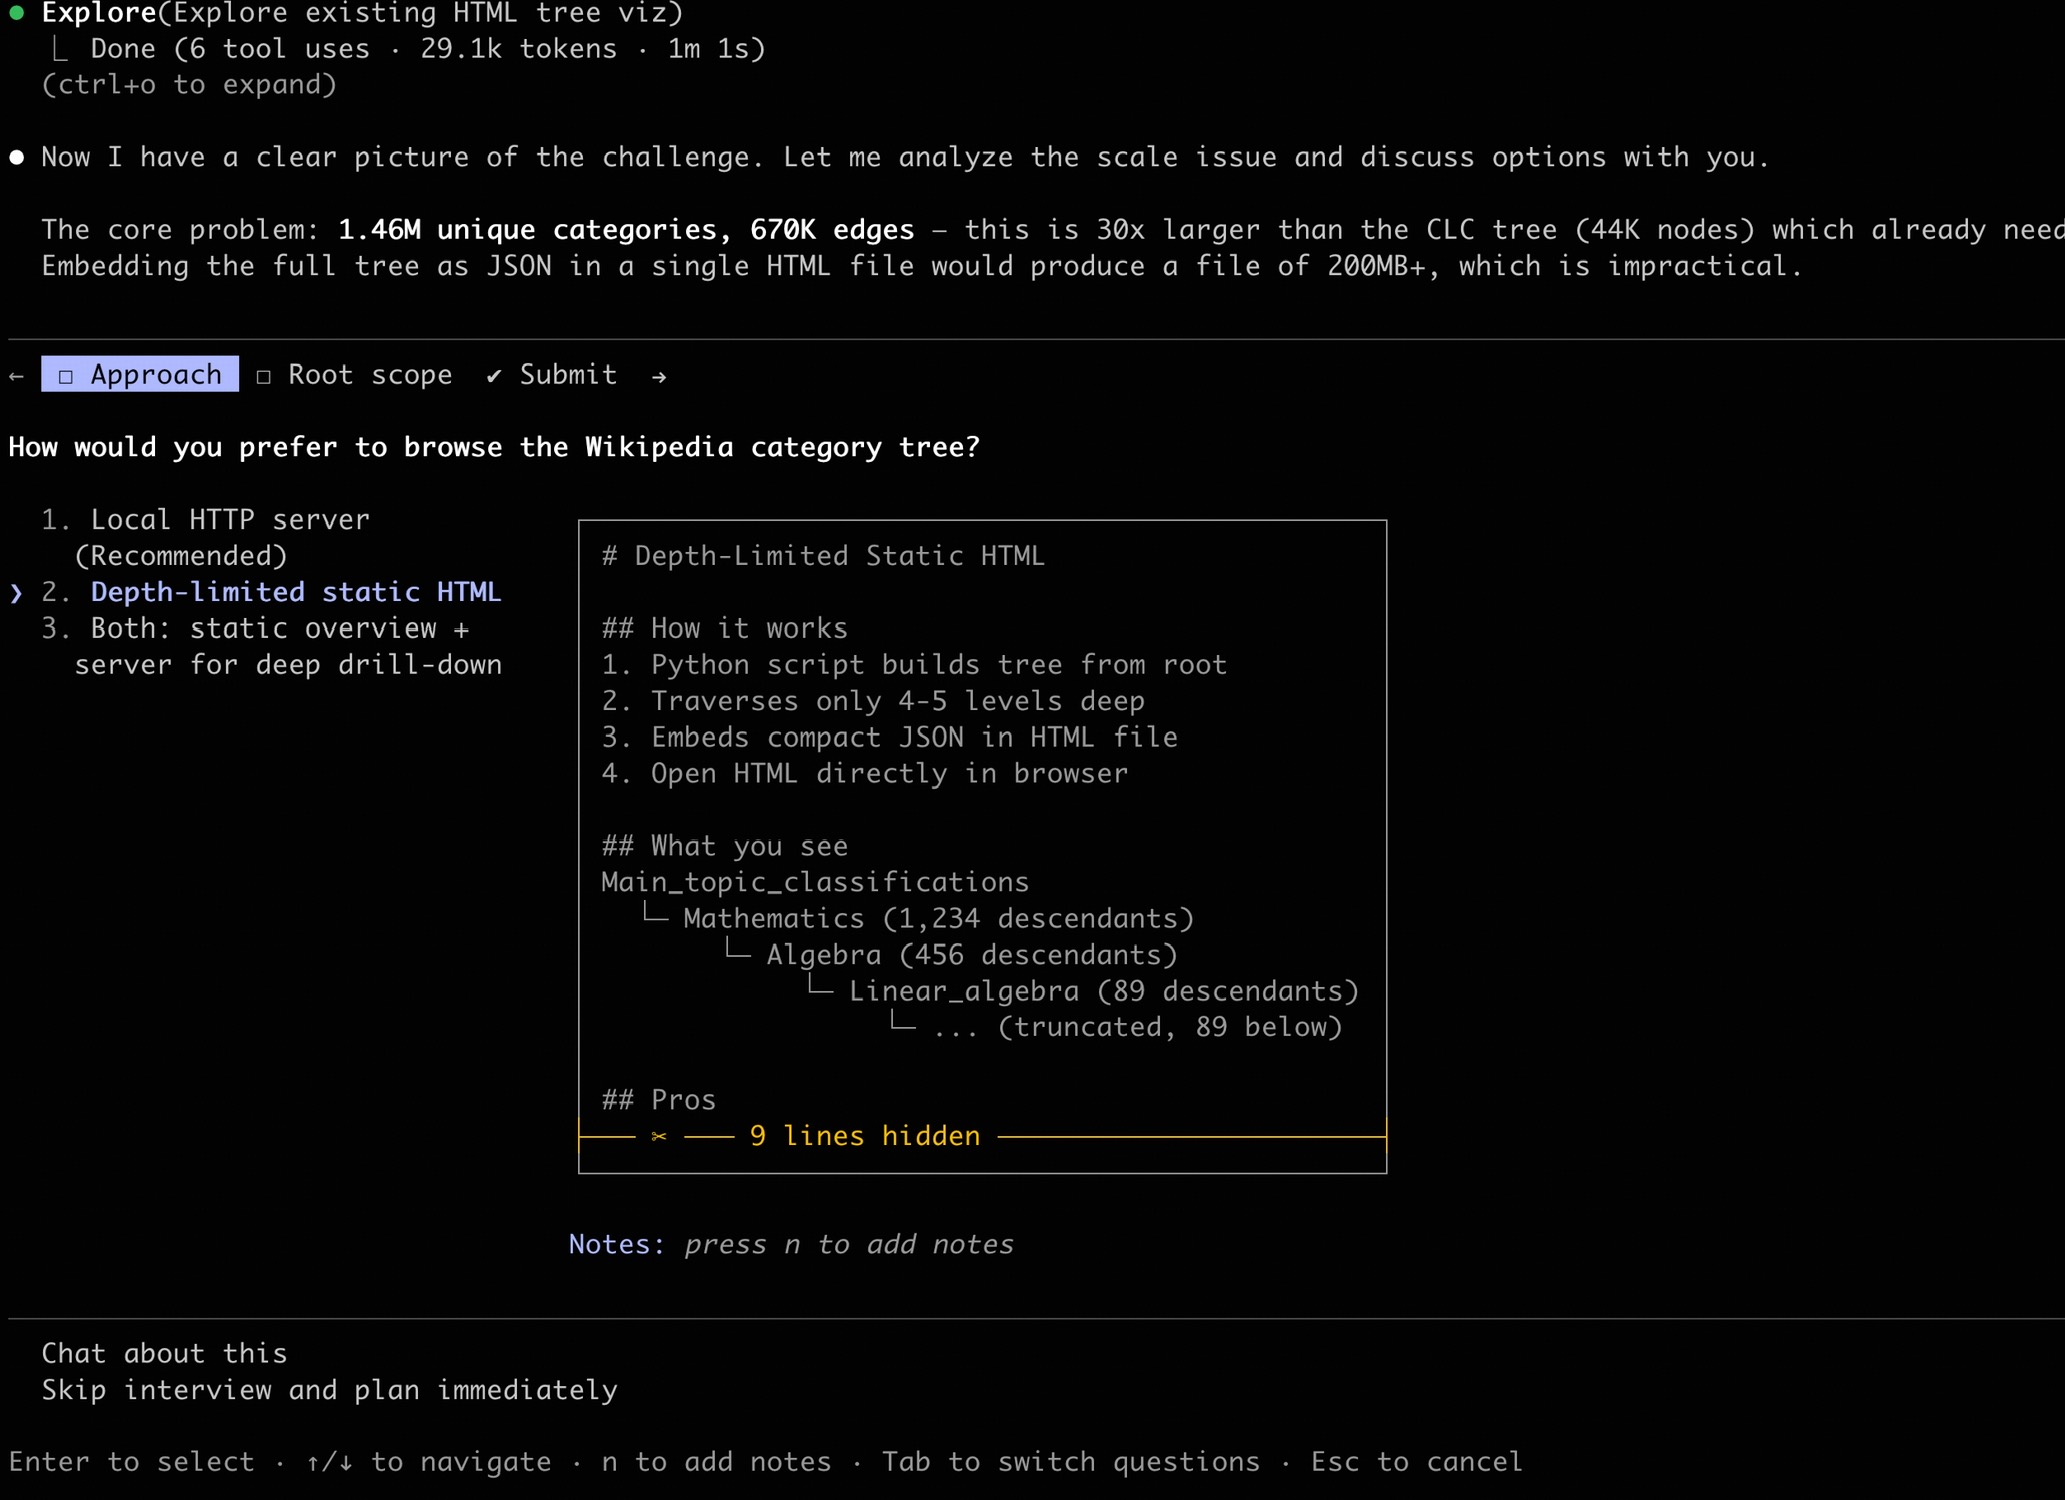Viewport: 2065px width, 1500px height.
Task: Click Skip interview and plan immediately
Action: click(x=329, y=1390)
